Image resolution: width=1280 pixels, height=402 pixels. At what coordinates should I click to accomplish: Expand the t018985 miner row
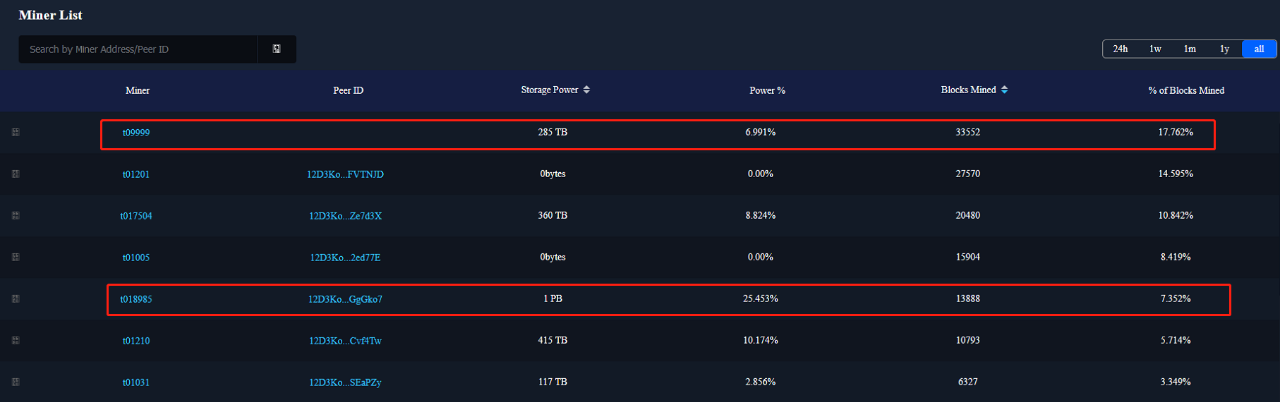tap(16, 299)
